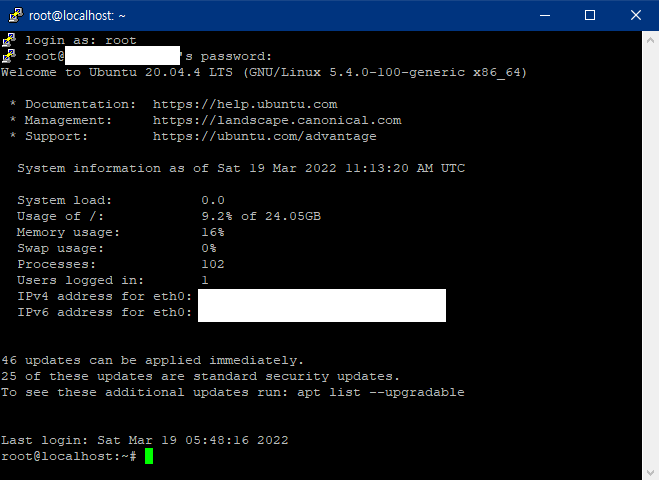Click '25 of these updates are standard security updates' line
The image size is (659, 480).
point(200,376)
